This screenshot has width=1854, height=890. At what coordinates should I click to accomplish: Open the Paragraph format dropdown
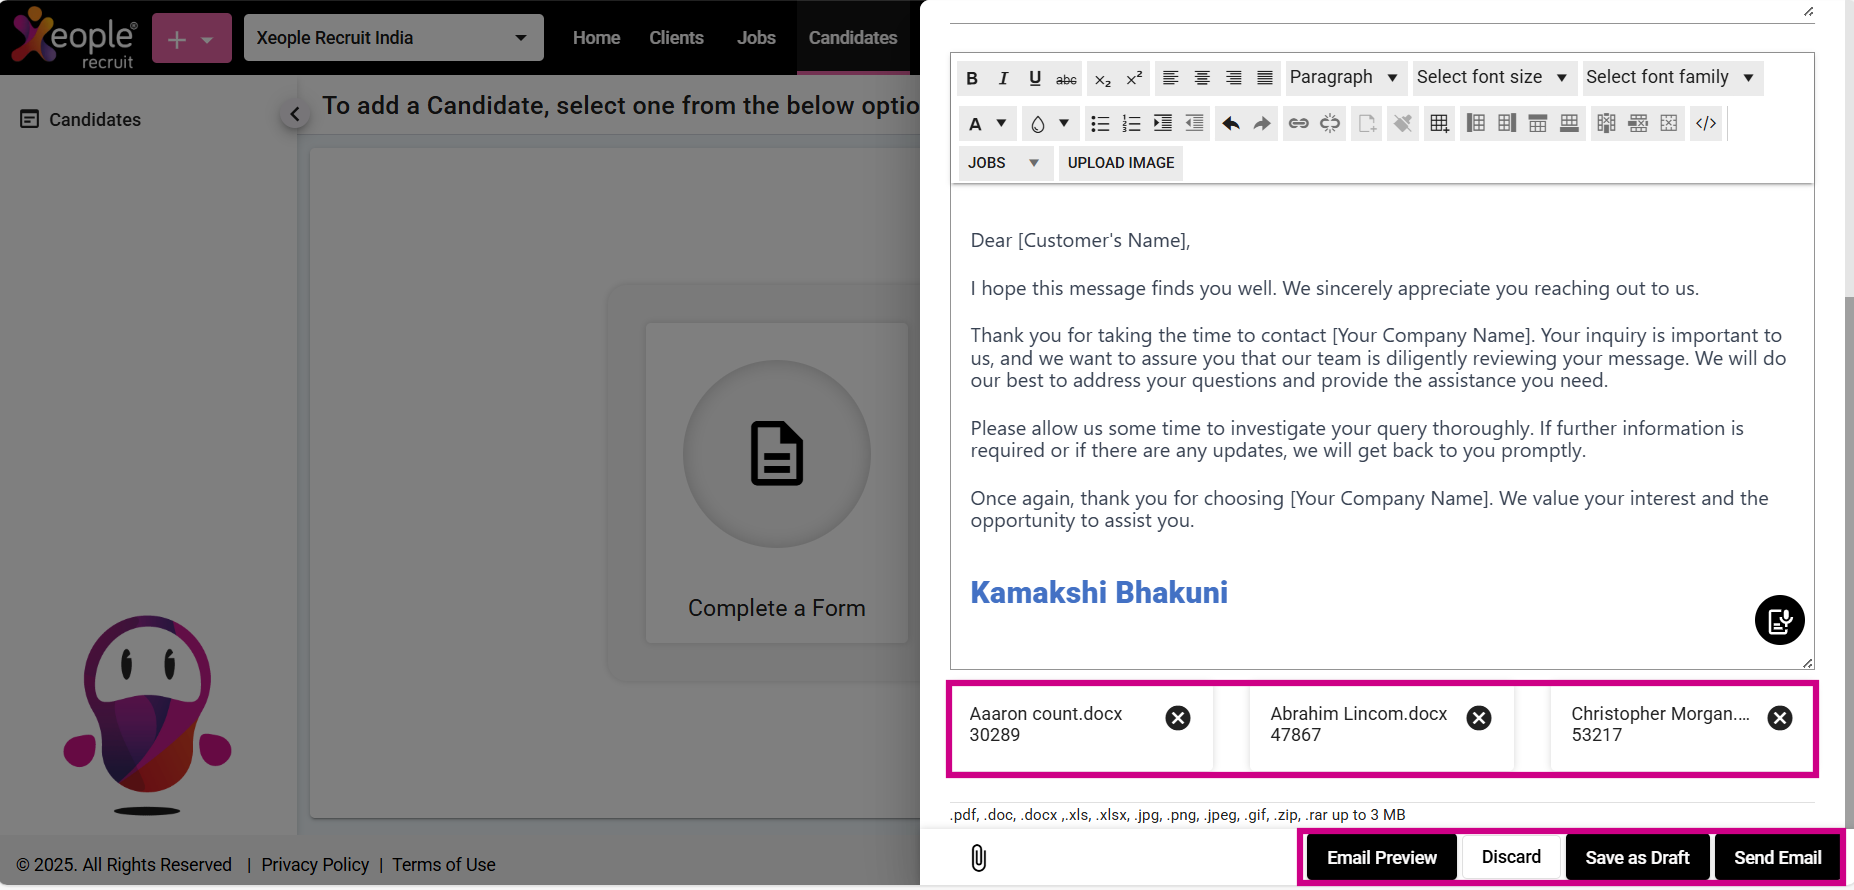1343,78
